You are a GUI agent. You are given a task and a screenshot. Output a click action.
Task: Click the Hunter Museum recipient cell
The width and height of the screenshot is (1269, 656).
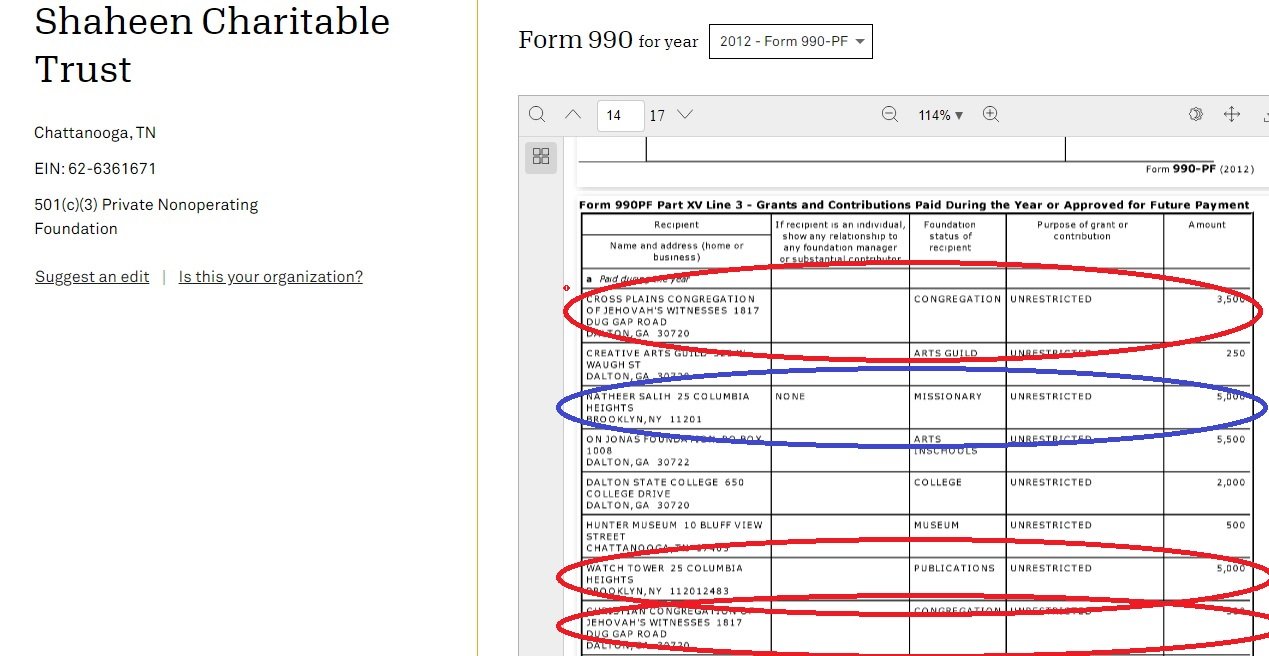click(677, 537)
